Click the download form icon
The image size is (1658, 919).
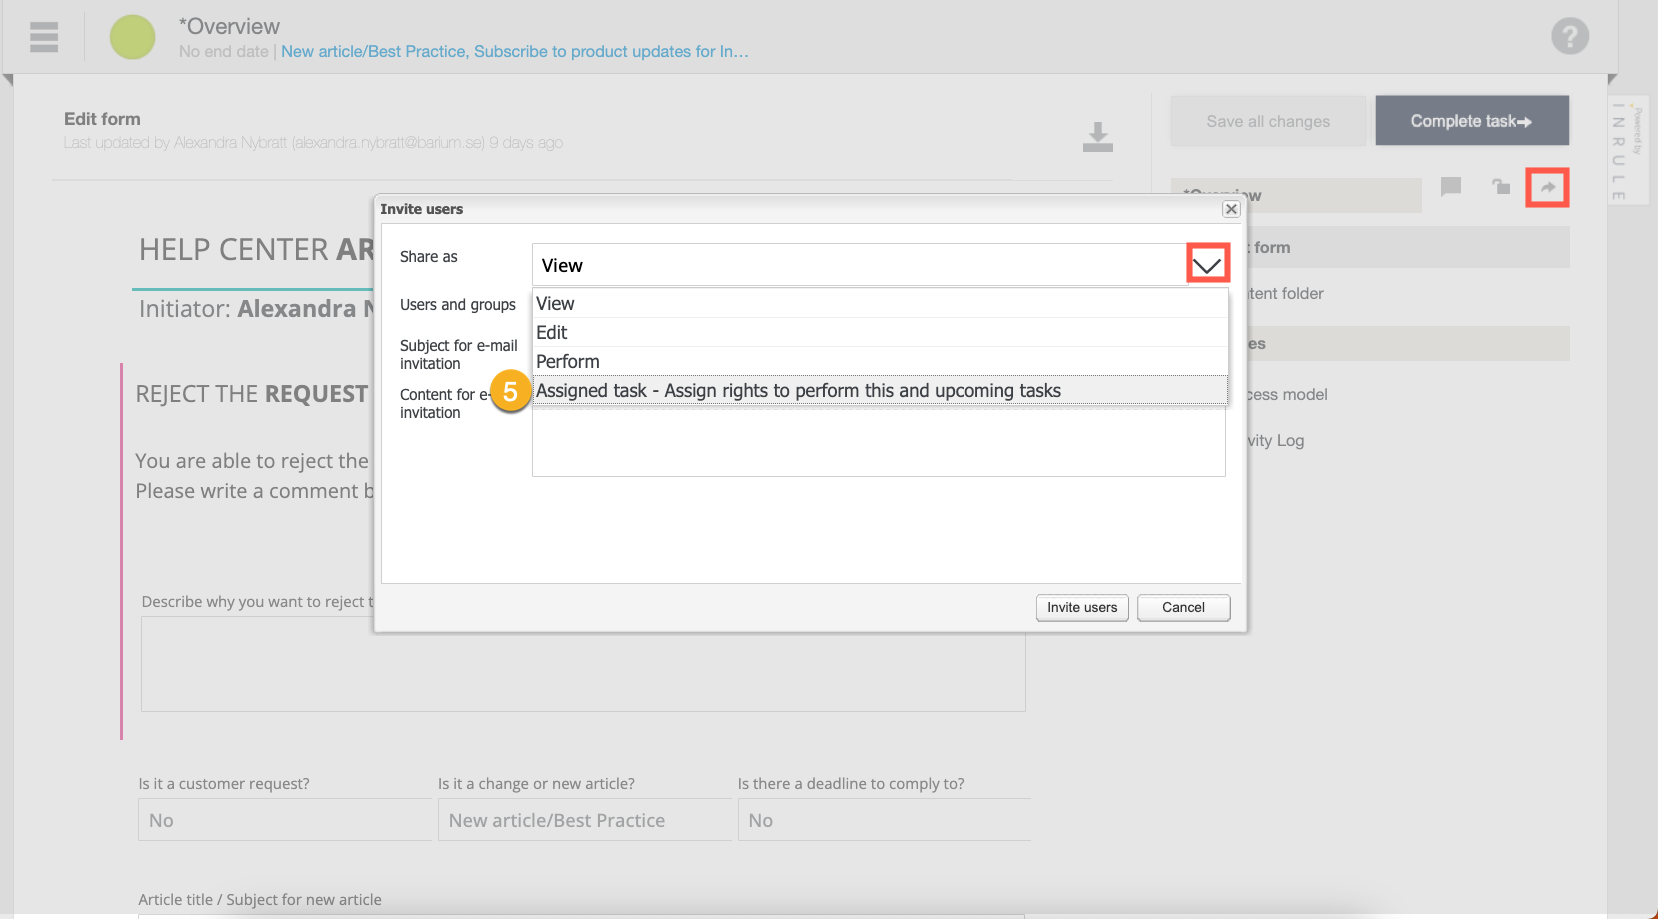(1097, 137)
